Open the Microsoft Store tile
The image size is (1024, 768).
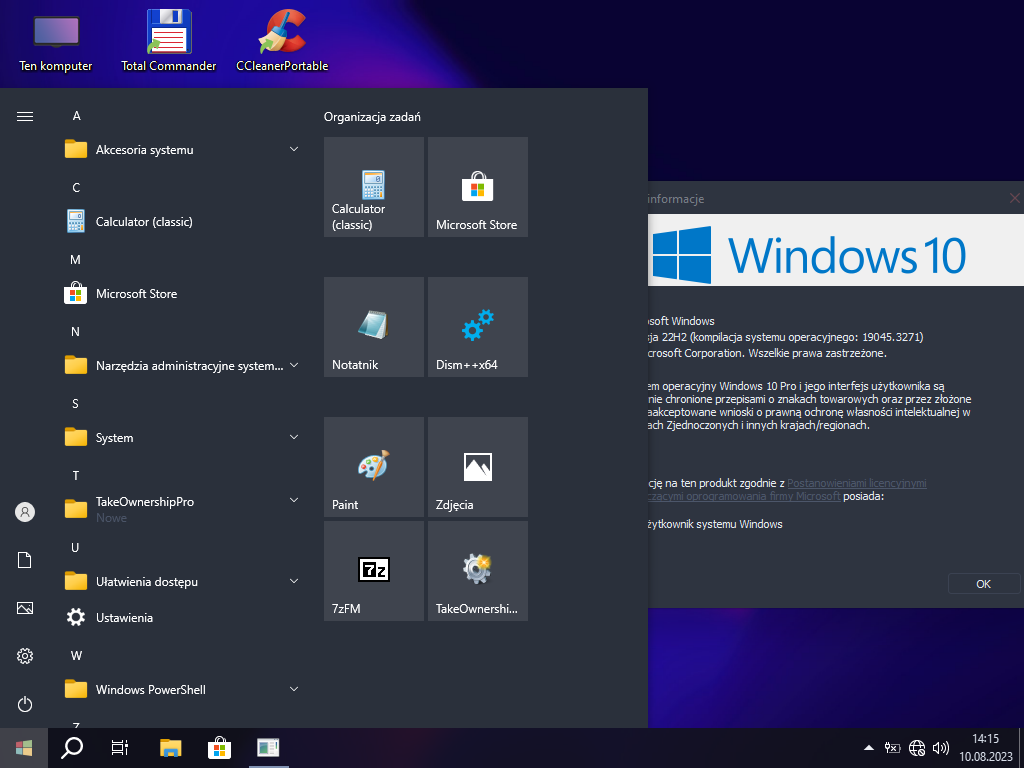(477, 187)
